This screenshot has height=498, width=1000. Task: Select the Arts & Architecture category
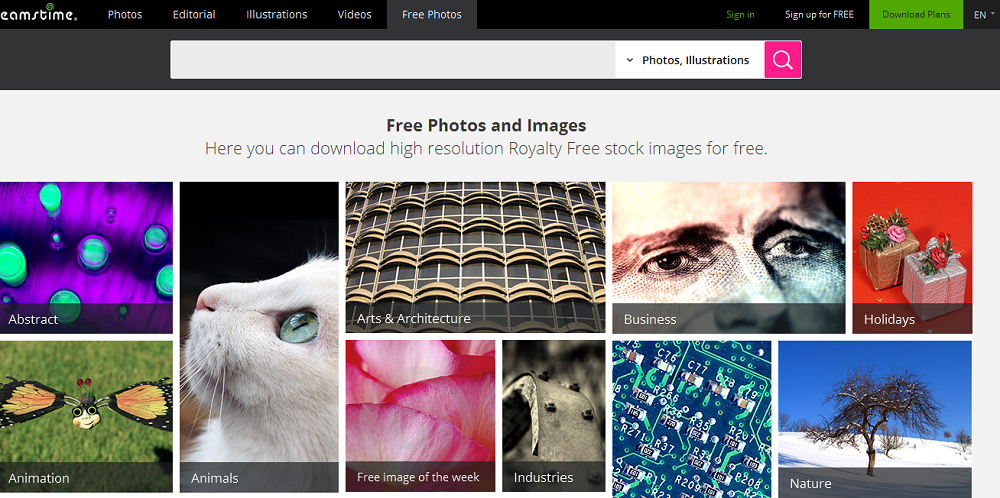tap(475, 257)
